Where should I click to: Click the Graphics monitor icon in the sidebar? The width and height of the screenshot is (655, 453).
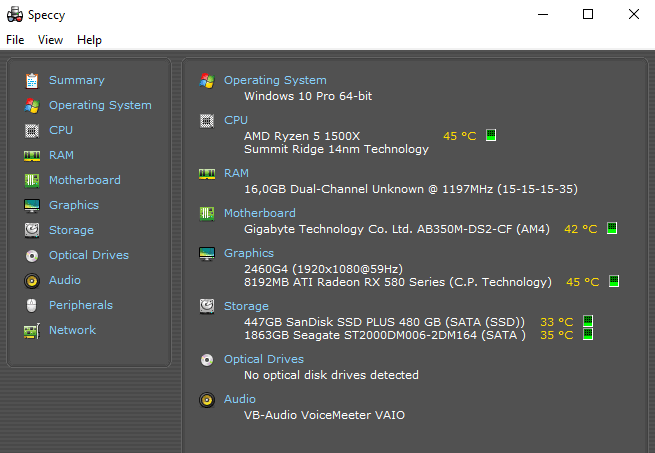(x=32, y=206)
